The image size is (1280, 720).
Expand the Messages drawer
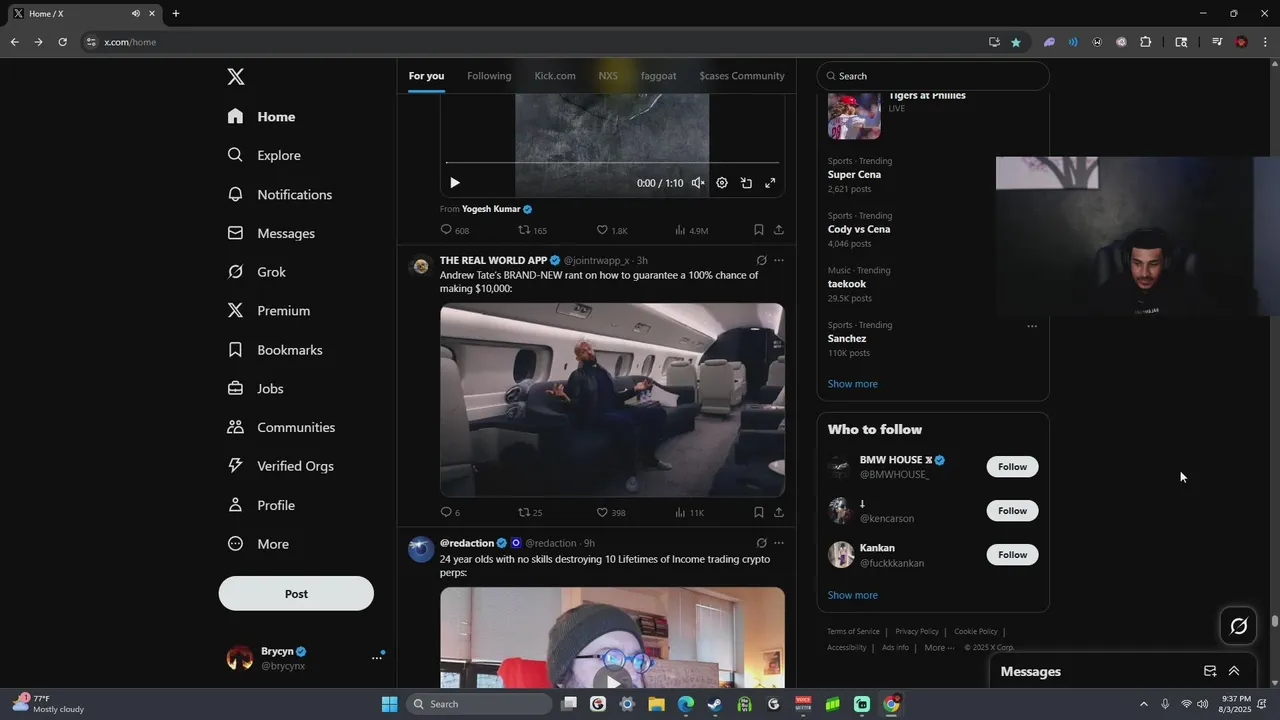[1234, 671]
